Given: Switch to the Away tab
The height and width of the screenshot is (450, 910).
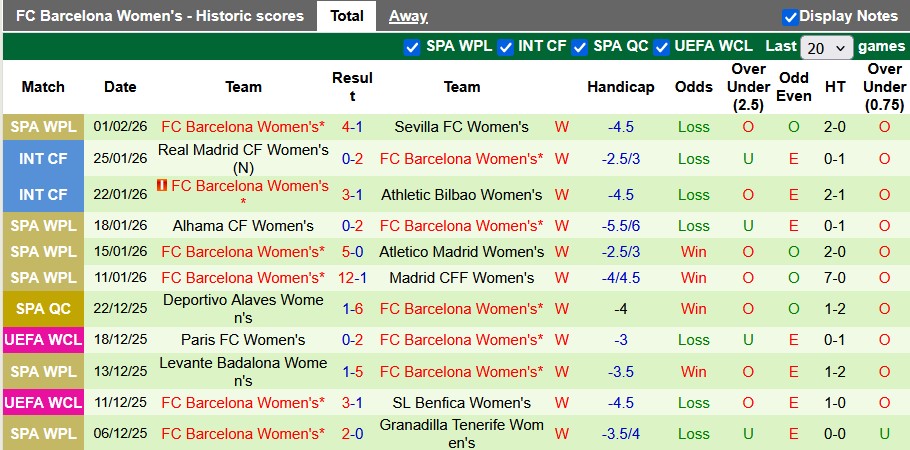Looking at the screenshot, I should click(x=408, y=16).
